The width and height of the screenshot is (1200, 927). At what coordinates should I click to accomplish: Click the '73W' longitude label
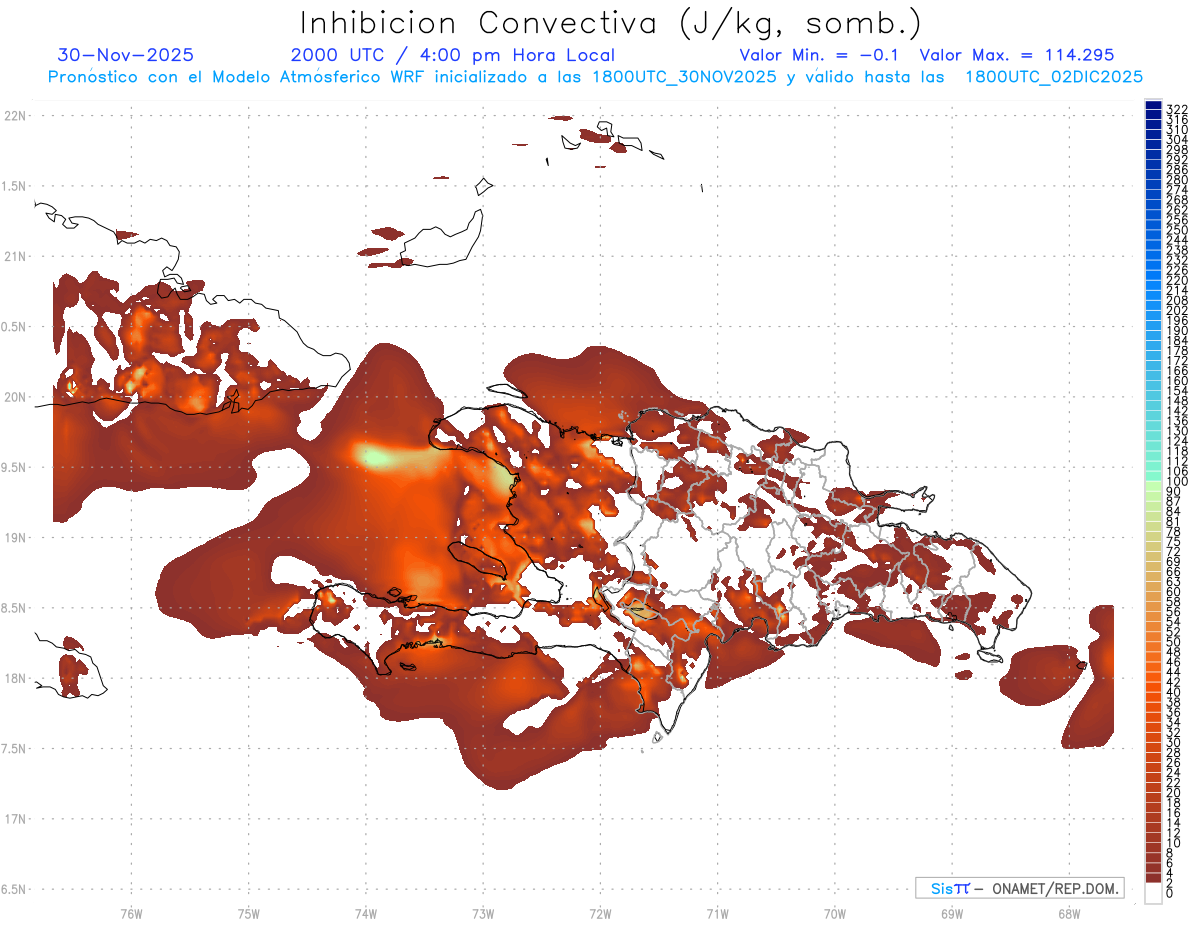(483, 913)
